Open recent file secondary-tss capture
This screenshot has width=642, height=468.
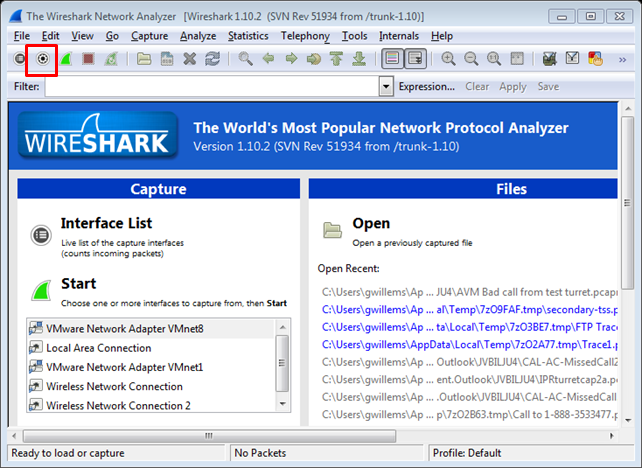point(470,310)
